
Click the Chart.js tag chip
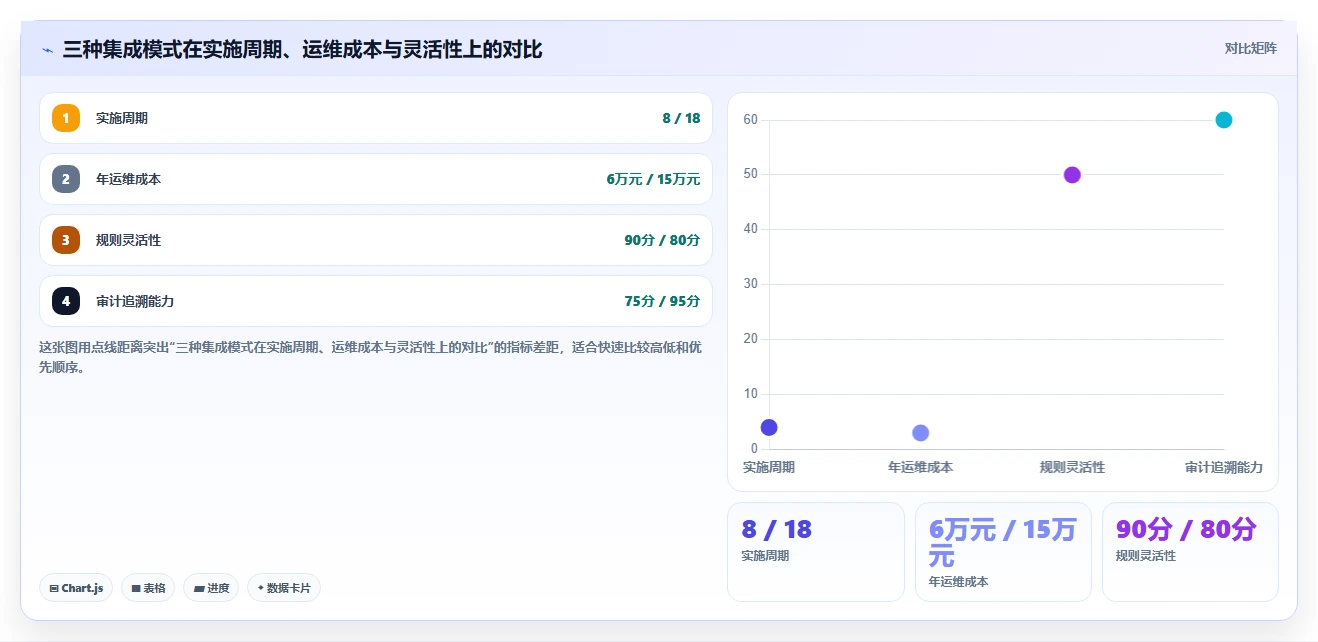pos(76,588)
